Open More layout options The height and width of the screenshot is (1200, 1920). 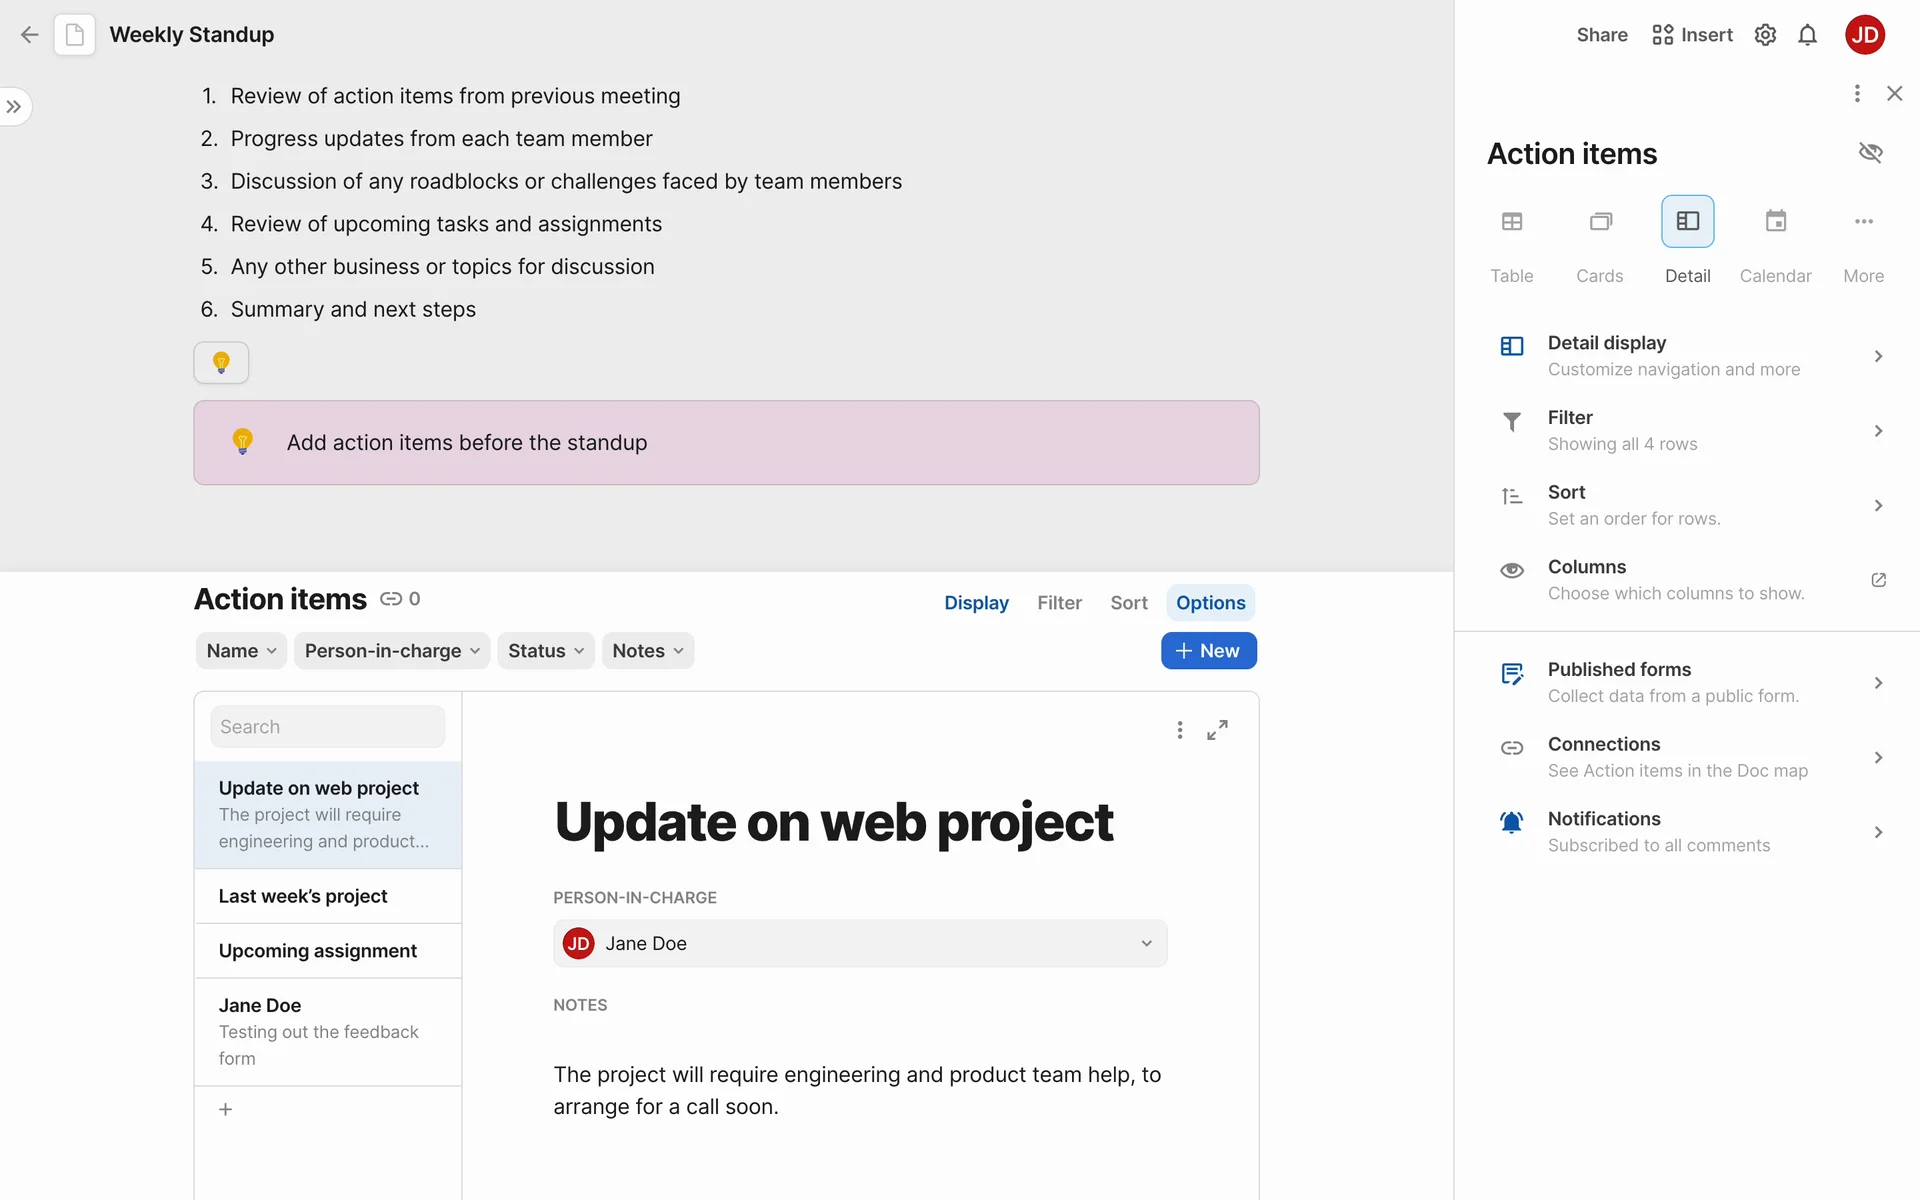click(1863, 222)
